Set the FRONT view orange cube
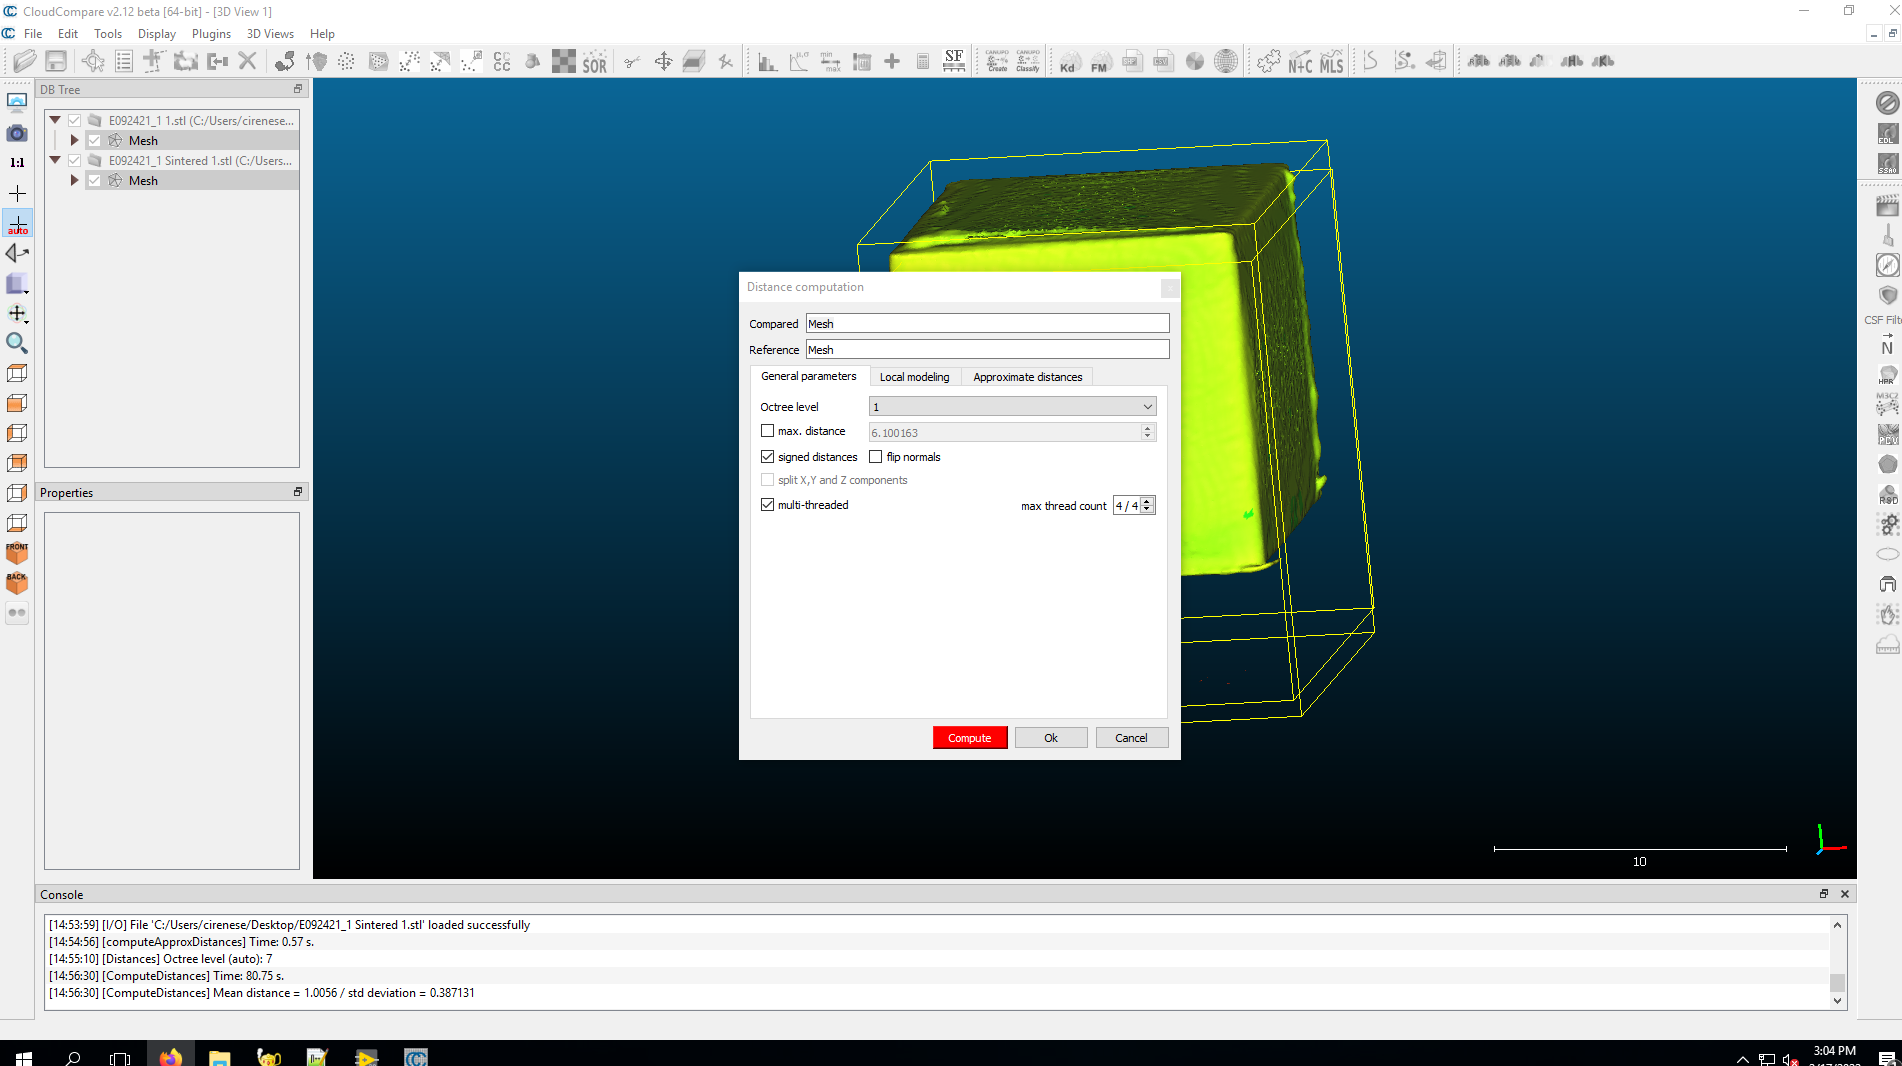Image resolution: width=1902 pixels, height=1066 pixels. pos(17,553)
